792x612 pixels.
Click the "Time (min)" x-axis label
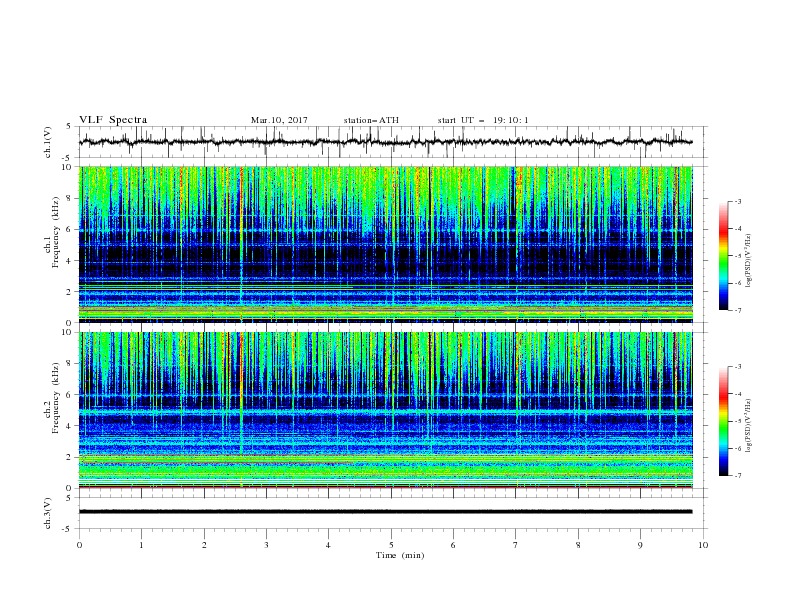coord(400,555)
